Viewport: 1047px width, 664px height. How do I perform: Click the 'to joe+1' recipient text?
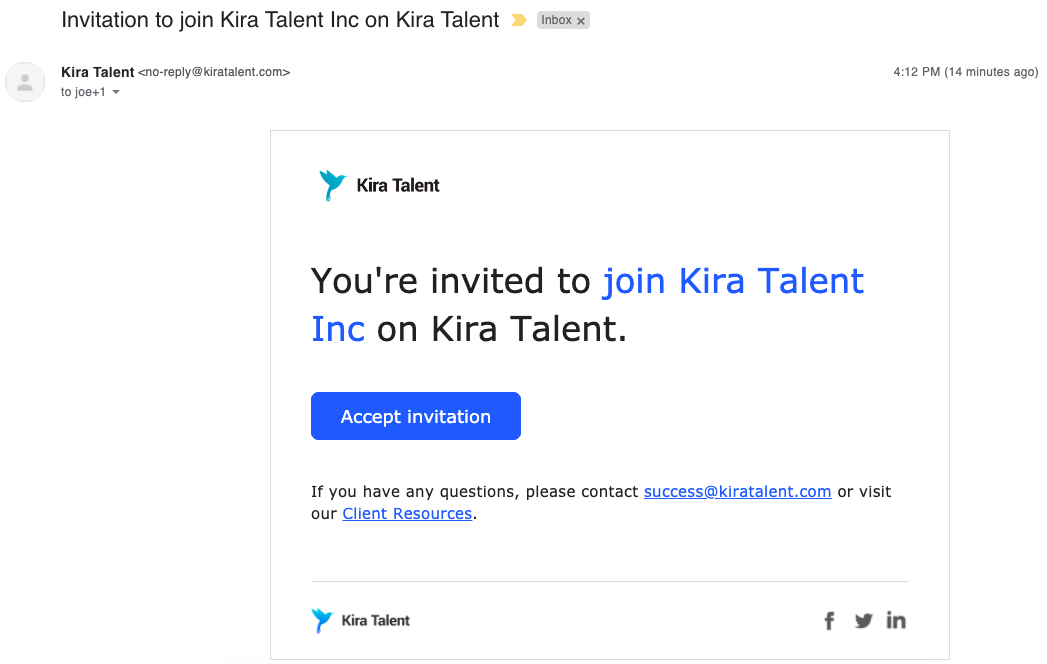pos(83,92)
